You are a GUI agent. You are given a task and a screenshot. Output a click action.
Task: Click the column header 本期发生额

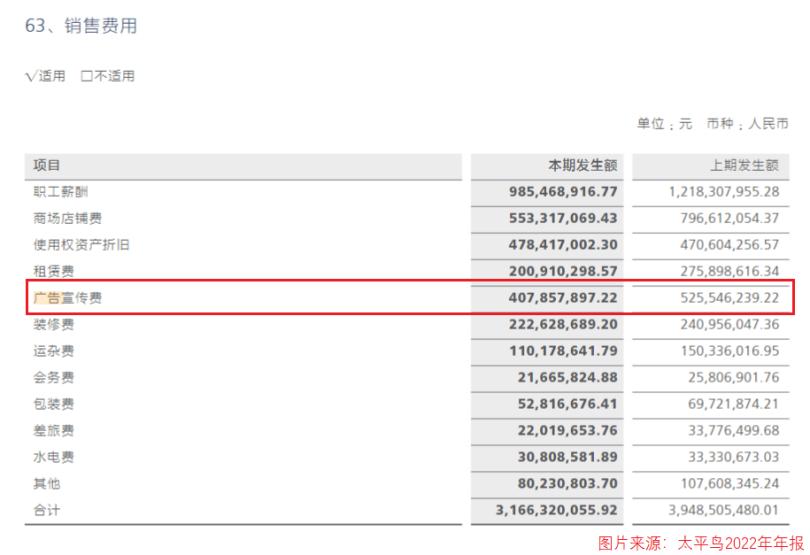pos(583,165)
